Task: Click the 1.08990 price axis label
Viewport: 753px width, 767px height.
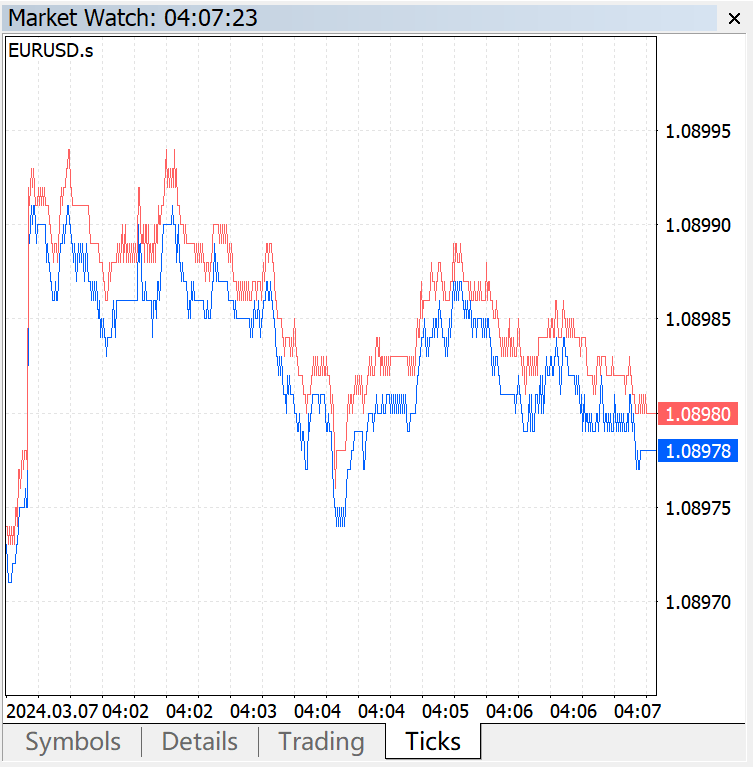Action: 698,226
